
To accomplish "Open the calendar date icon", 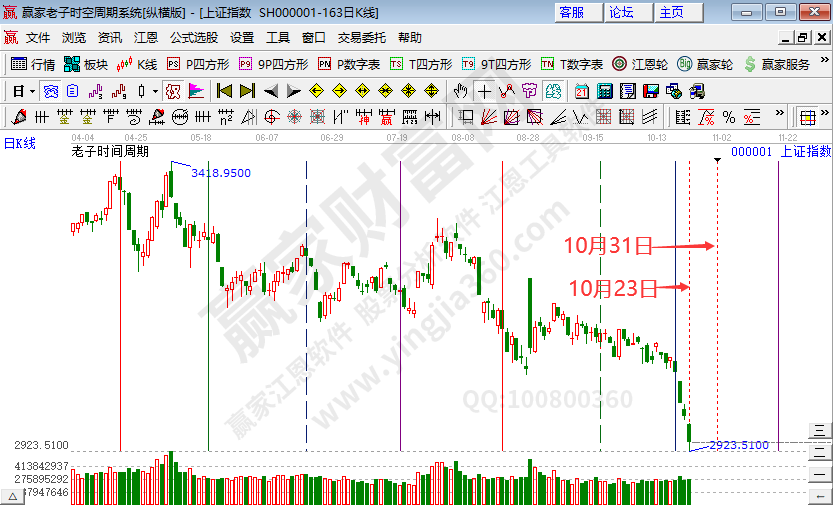I will pyautogui.click(x=581, y=91).
